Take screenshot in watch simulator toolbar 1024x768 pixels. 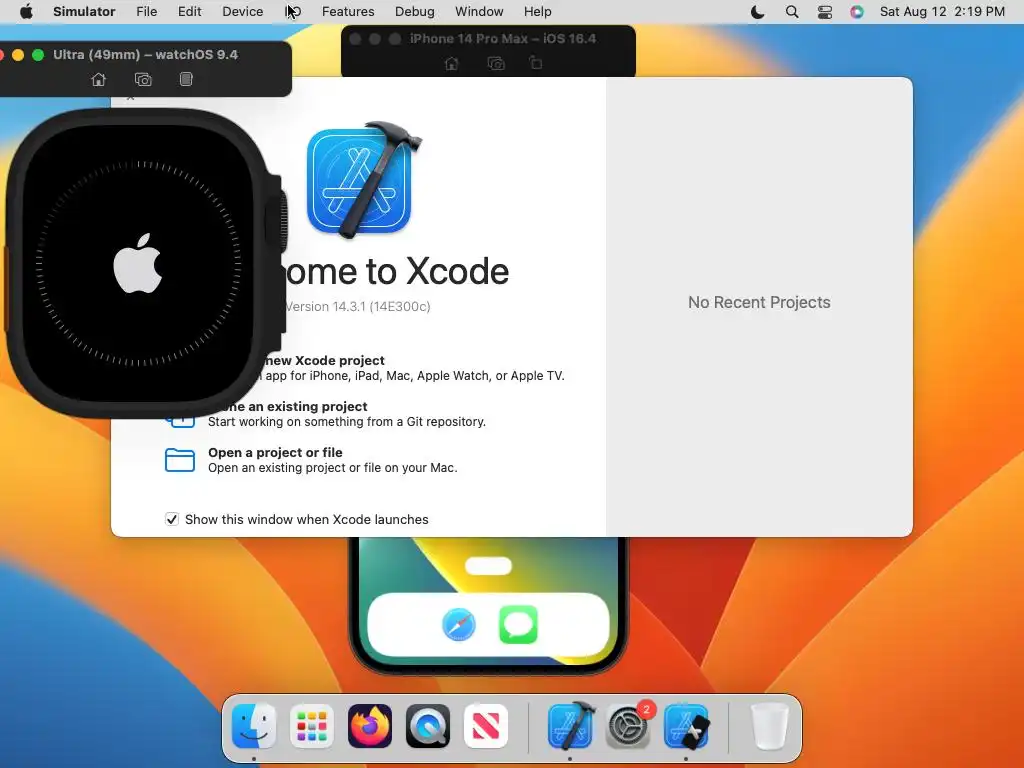pos(143,80)
